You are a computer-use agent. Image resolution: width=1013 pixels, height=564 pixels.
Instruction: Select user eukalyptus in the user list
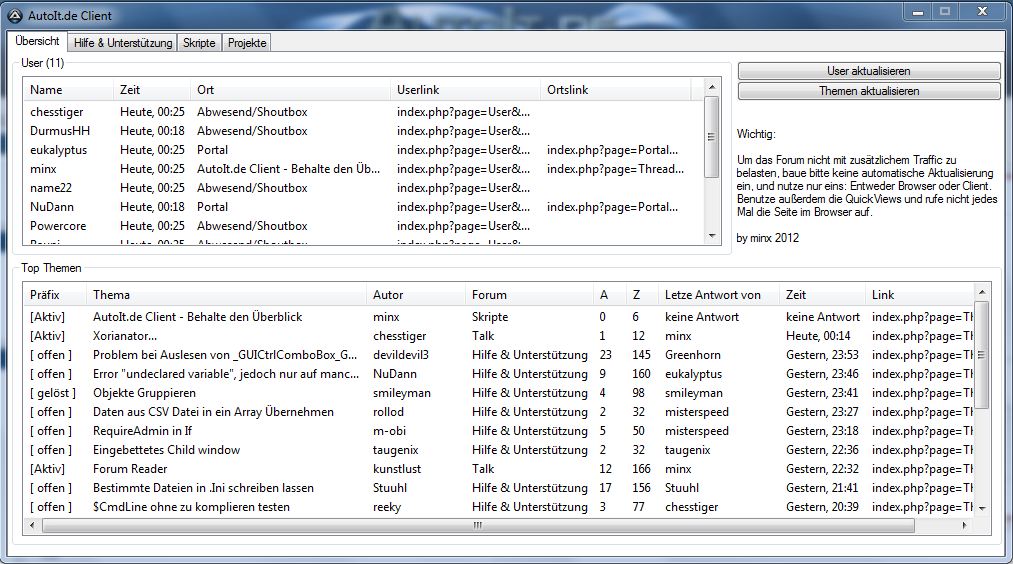point(58,150)
